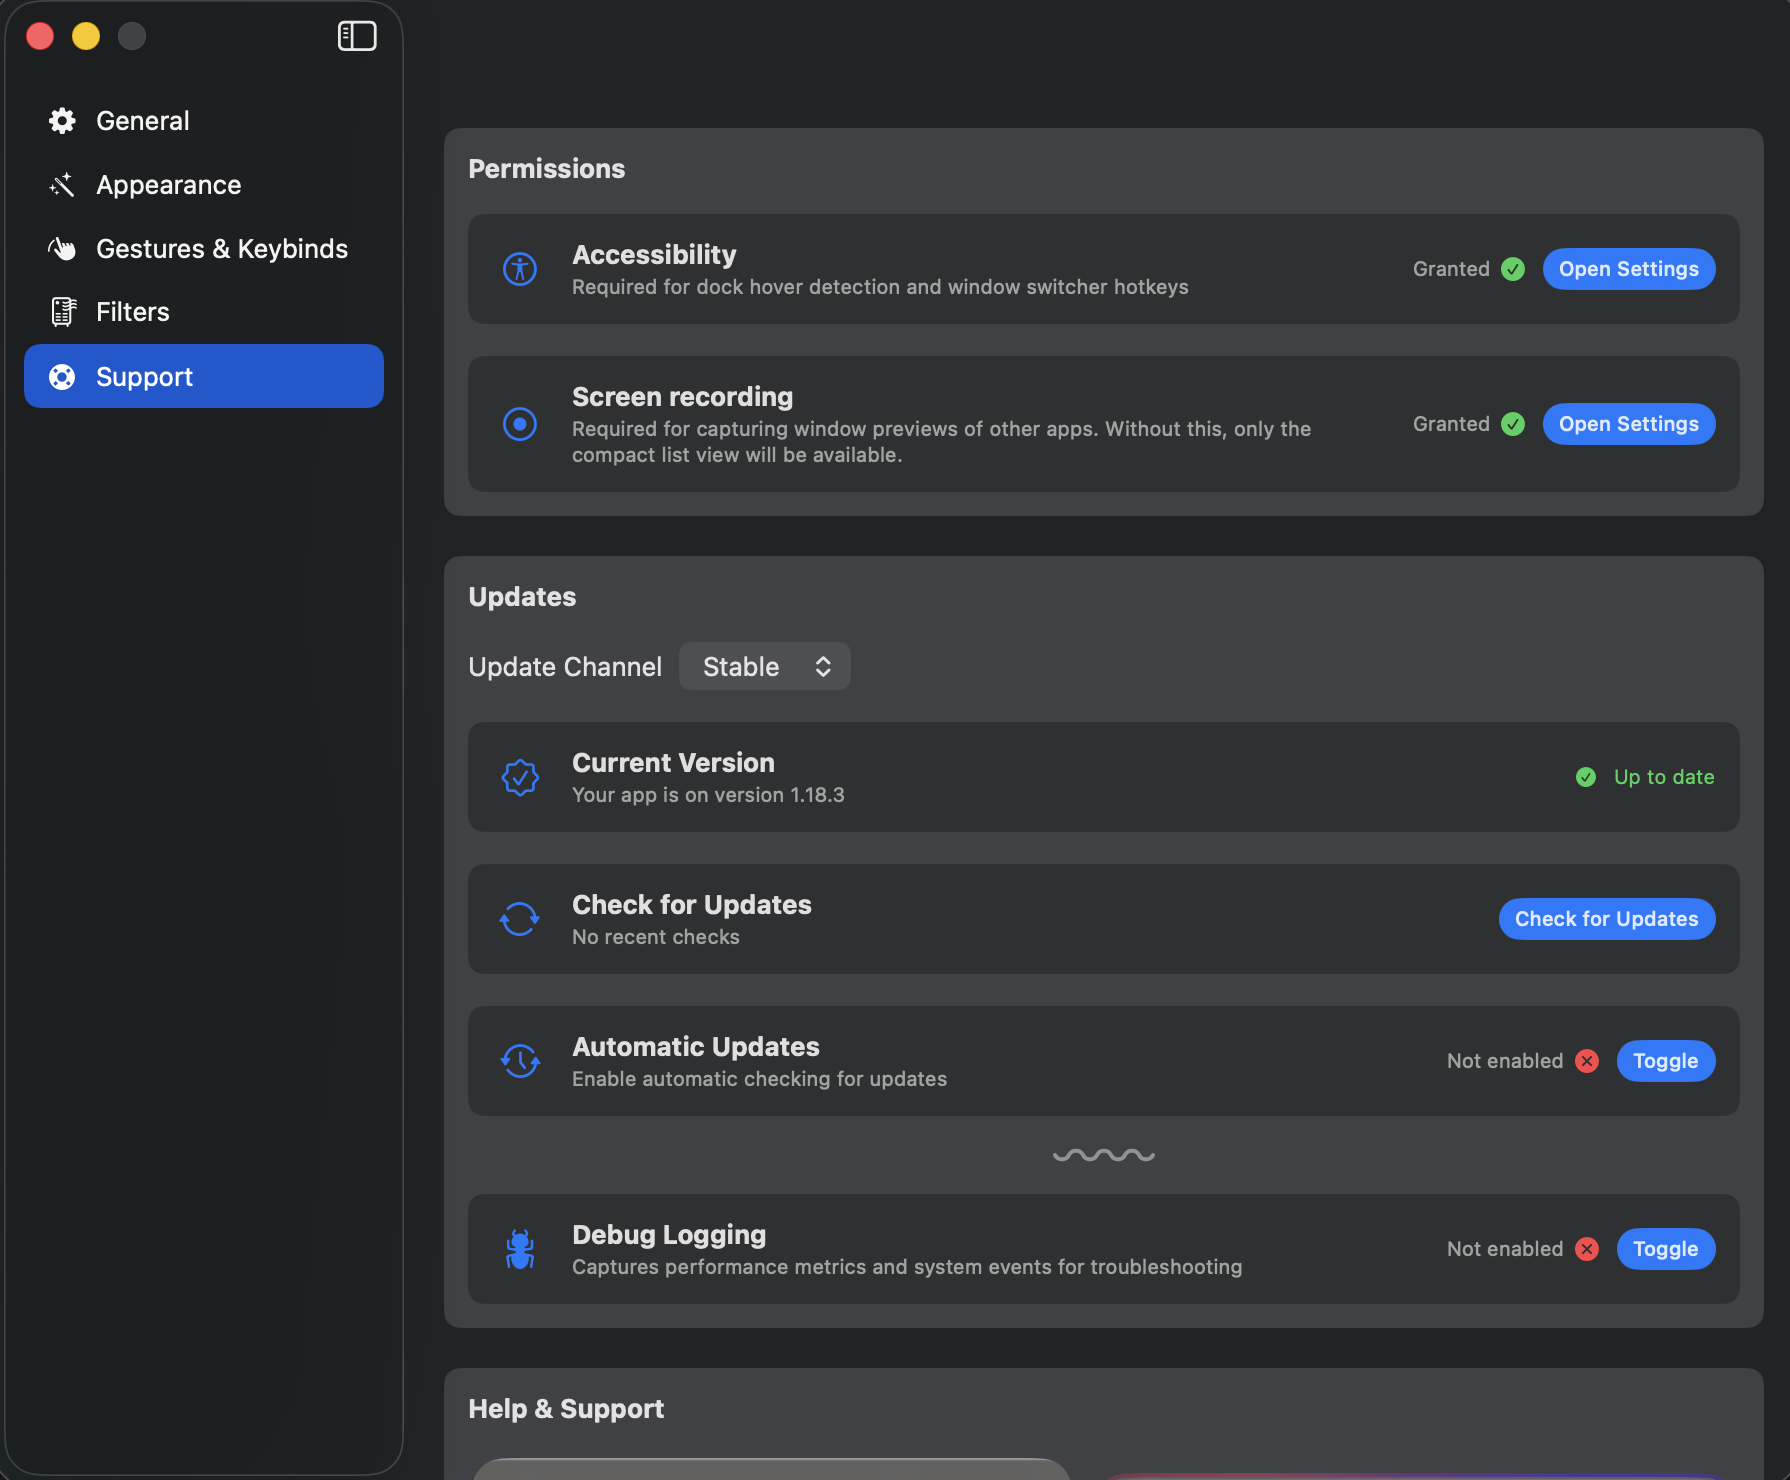Screen dimensions: 1790x1480
Task: Open Settings for Screen recording permission
Action: point(1629,424)
